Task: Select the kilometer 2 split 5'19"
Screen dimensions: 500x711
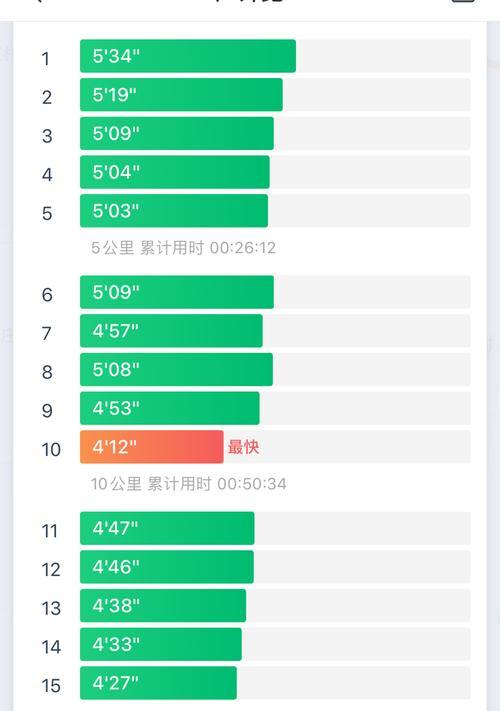Action: pos(181,95)
